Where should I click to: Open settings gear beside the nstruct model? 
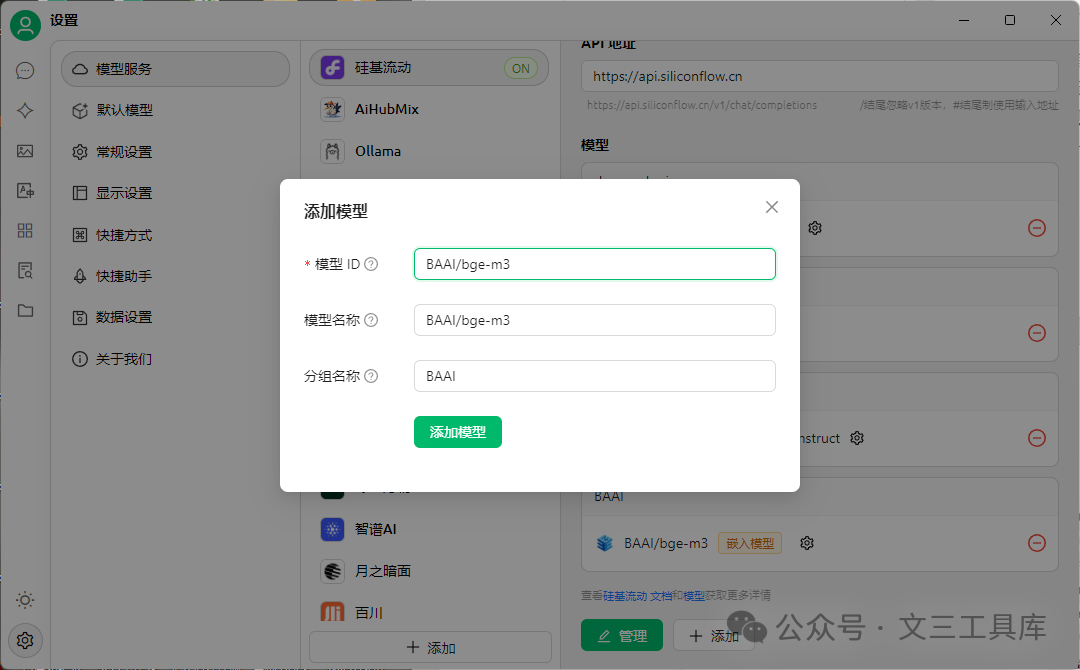(x=857, y=438)
